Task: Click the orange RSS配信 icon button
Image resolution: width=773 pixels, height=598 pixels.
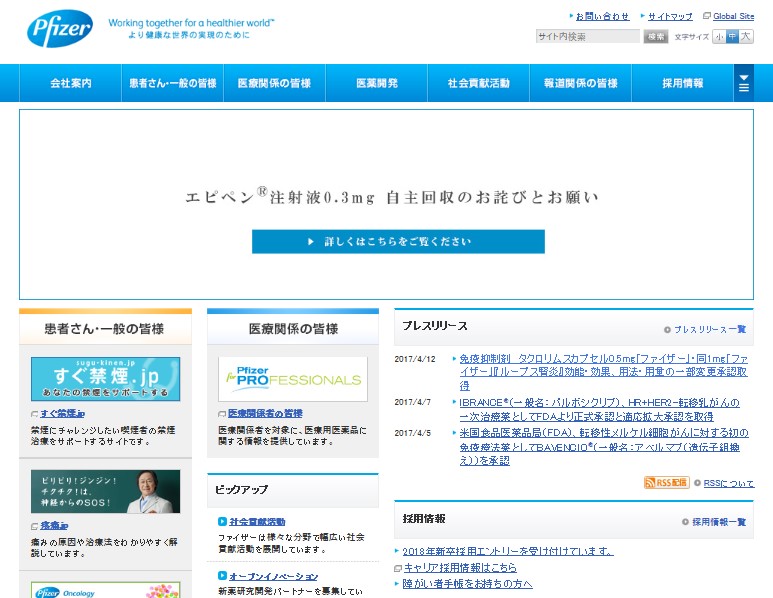Action: coord(667,483)
